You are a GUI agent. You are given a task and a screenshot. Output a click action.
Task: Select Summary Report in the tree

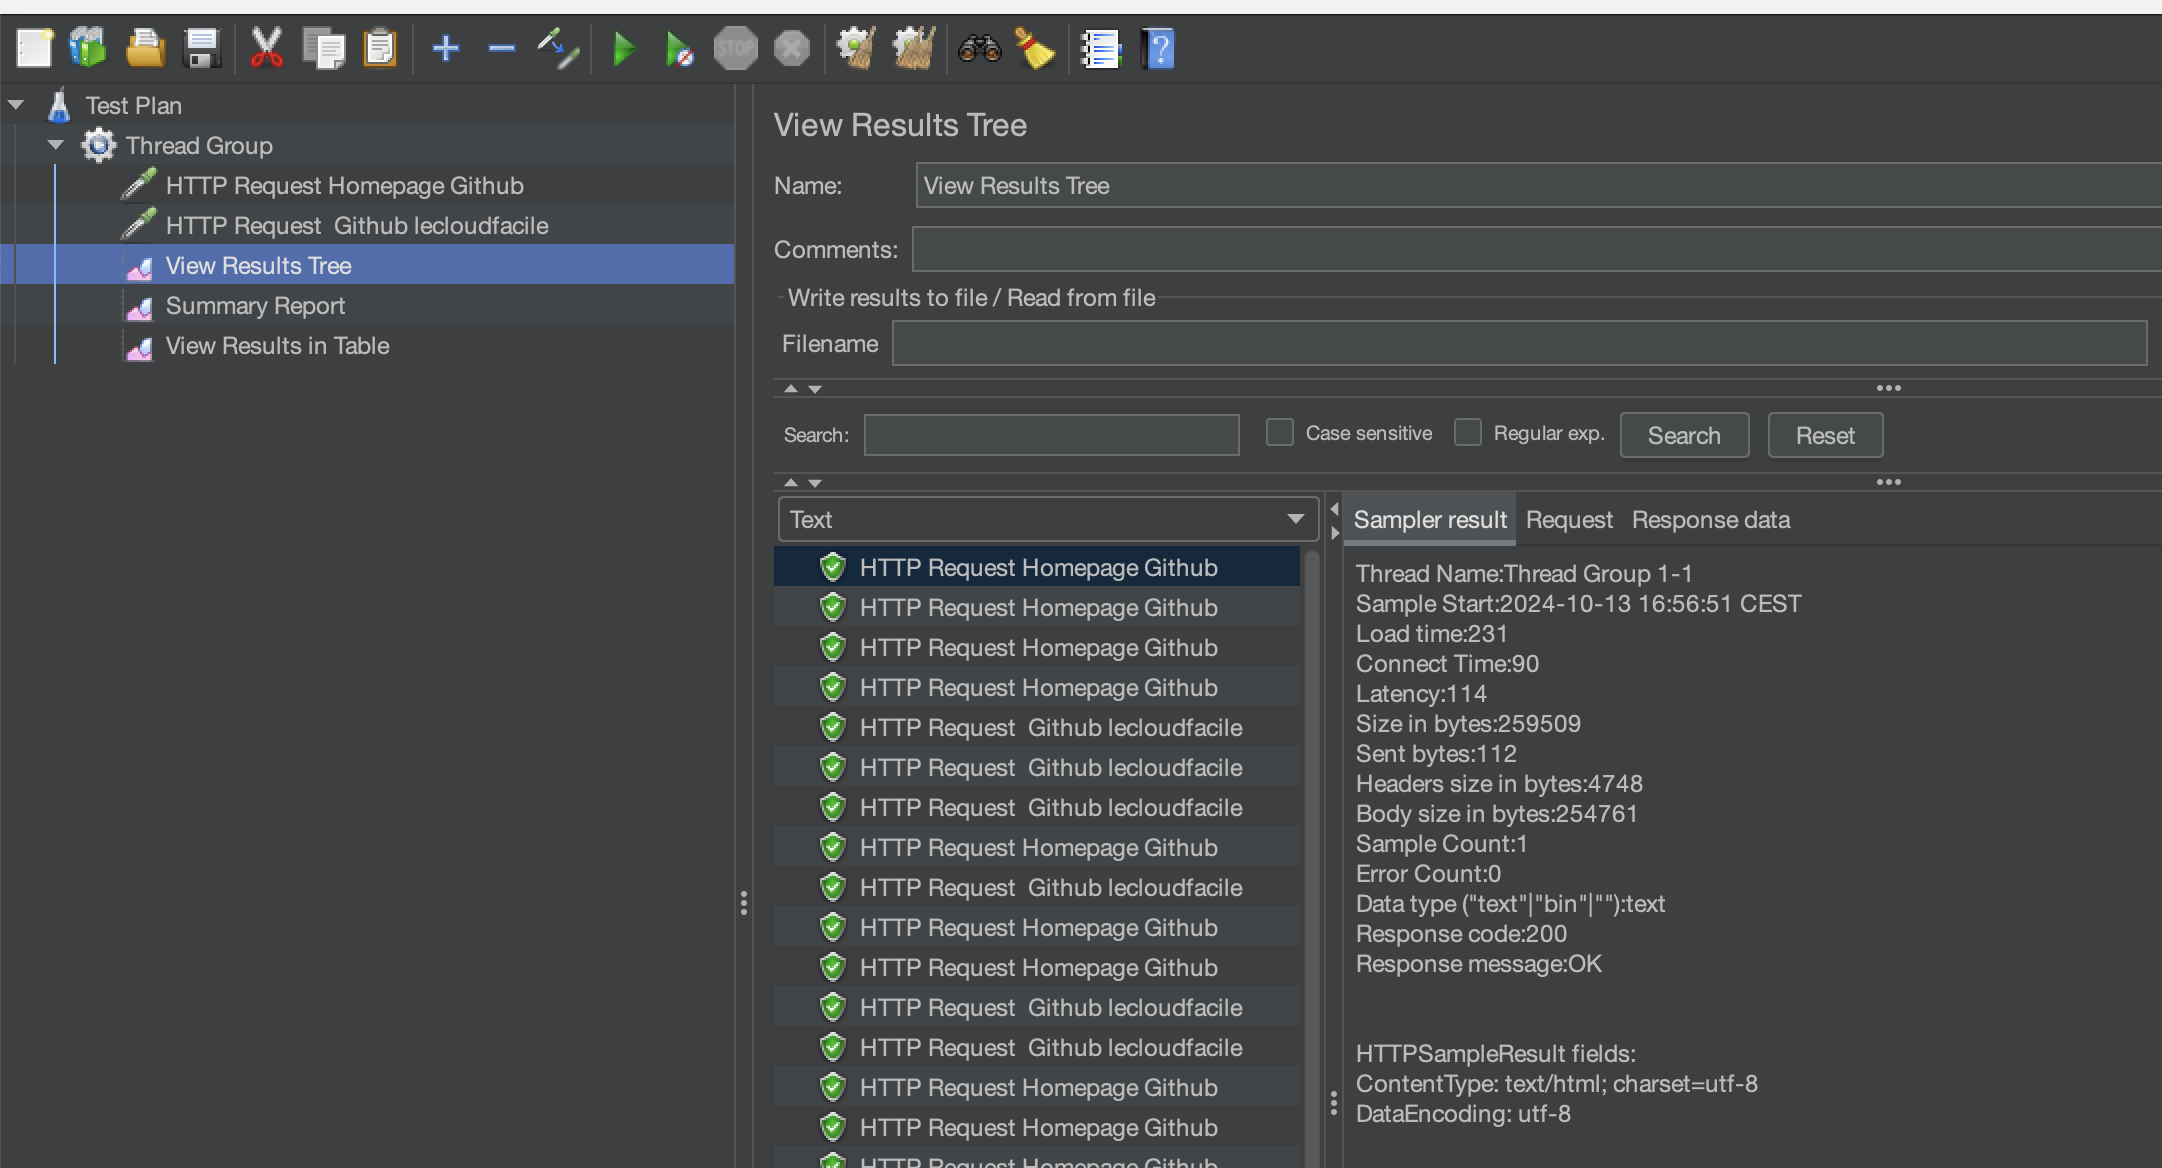coord(255,306)
